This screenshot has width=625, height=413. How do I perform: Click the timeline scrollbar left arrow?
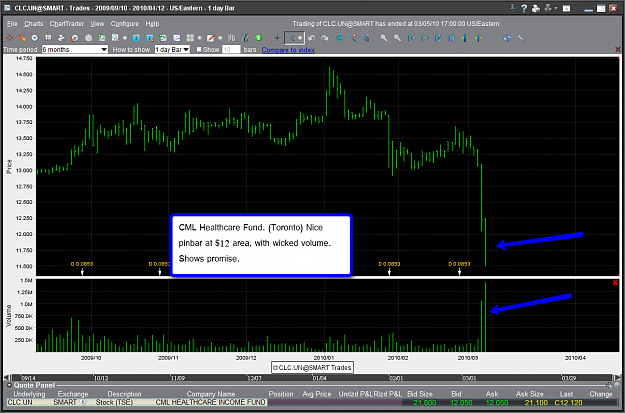6,378
